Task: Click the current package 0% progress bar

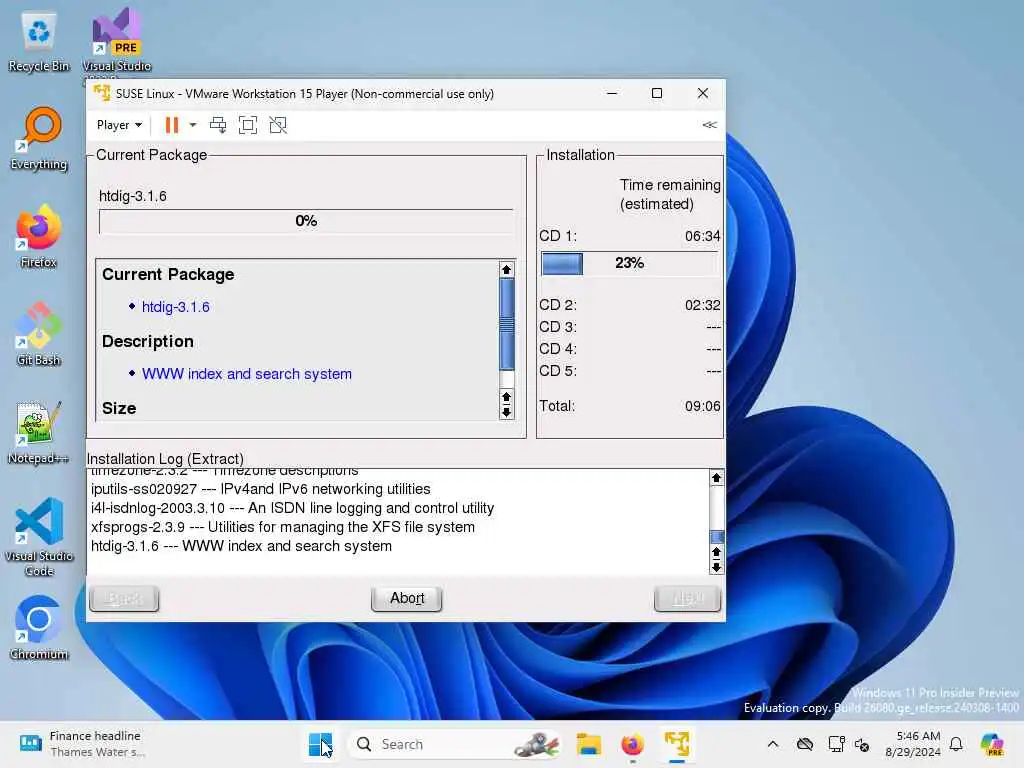Action: click(306, 221)
